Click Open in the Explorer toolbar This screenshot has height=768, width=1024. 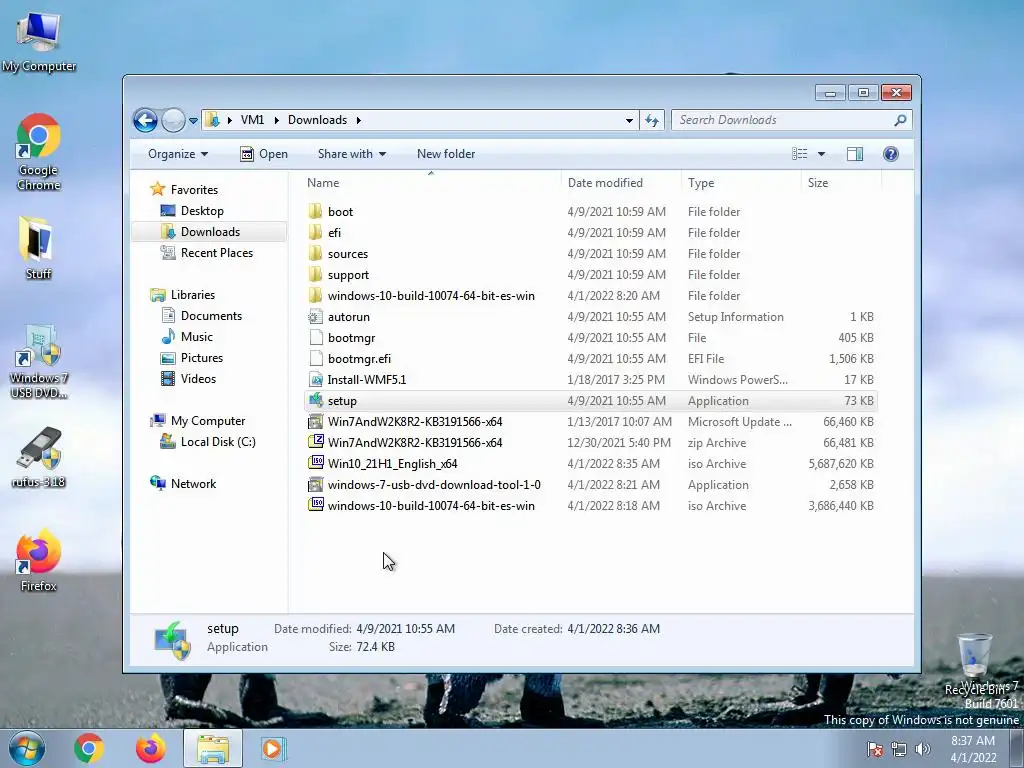click(264, 154)
